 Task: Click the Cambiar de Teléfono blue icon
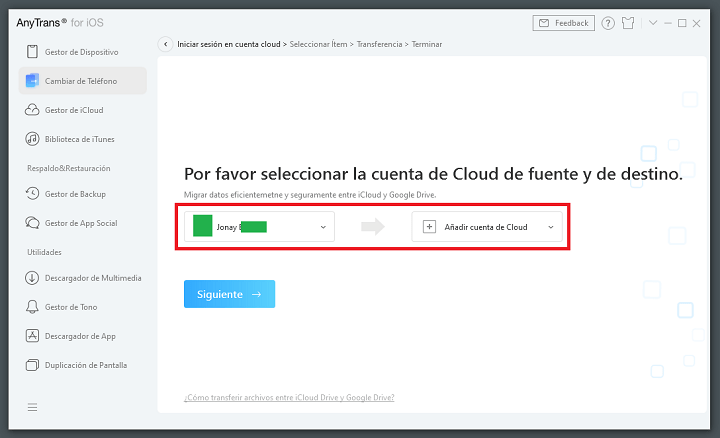tap(32, 81)
